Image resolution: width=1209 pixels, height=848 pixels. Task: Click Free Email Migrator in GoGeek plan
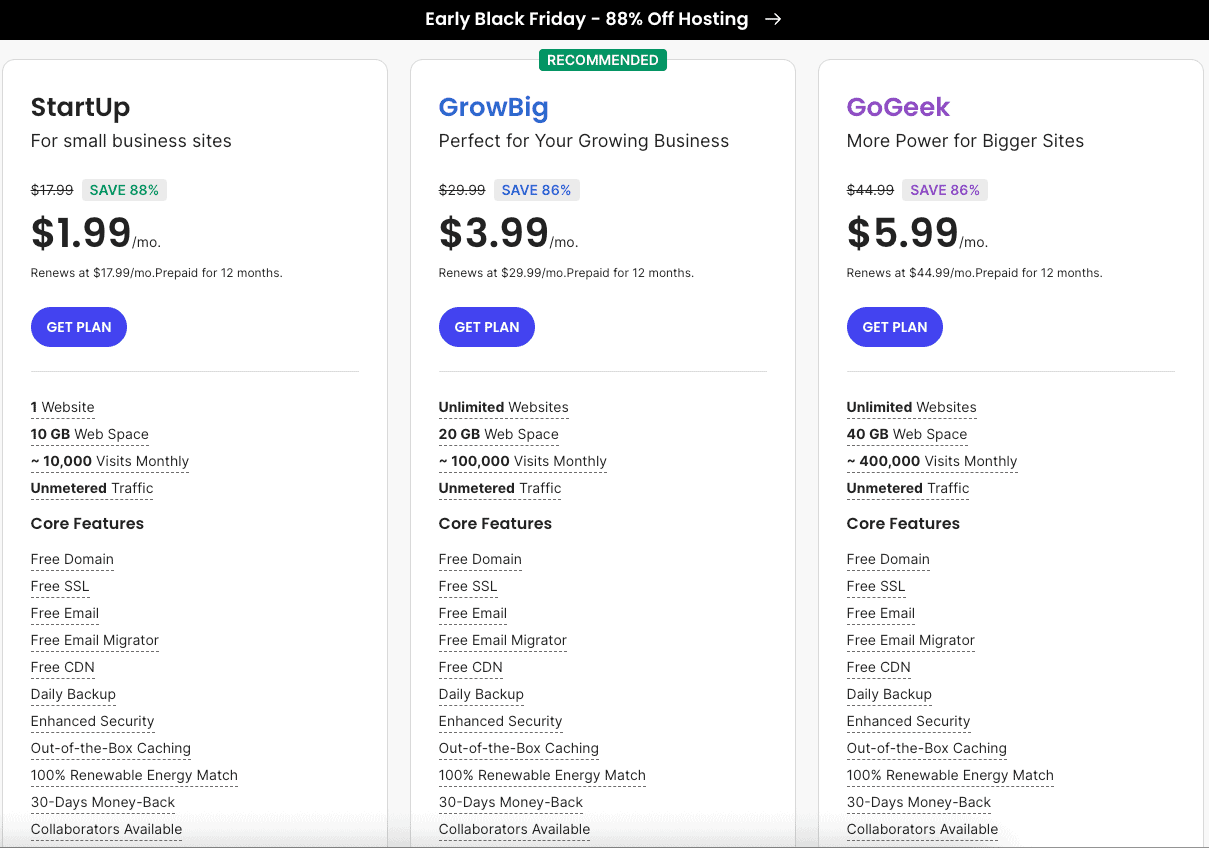tap(911, 640)
